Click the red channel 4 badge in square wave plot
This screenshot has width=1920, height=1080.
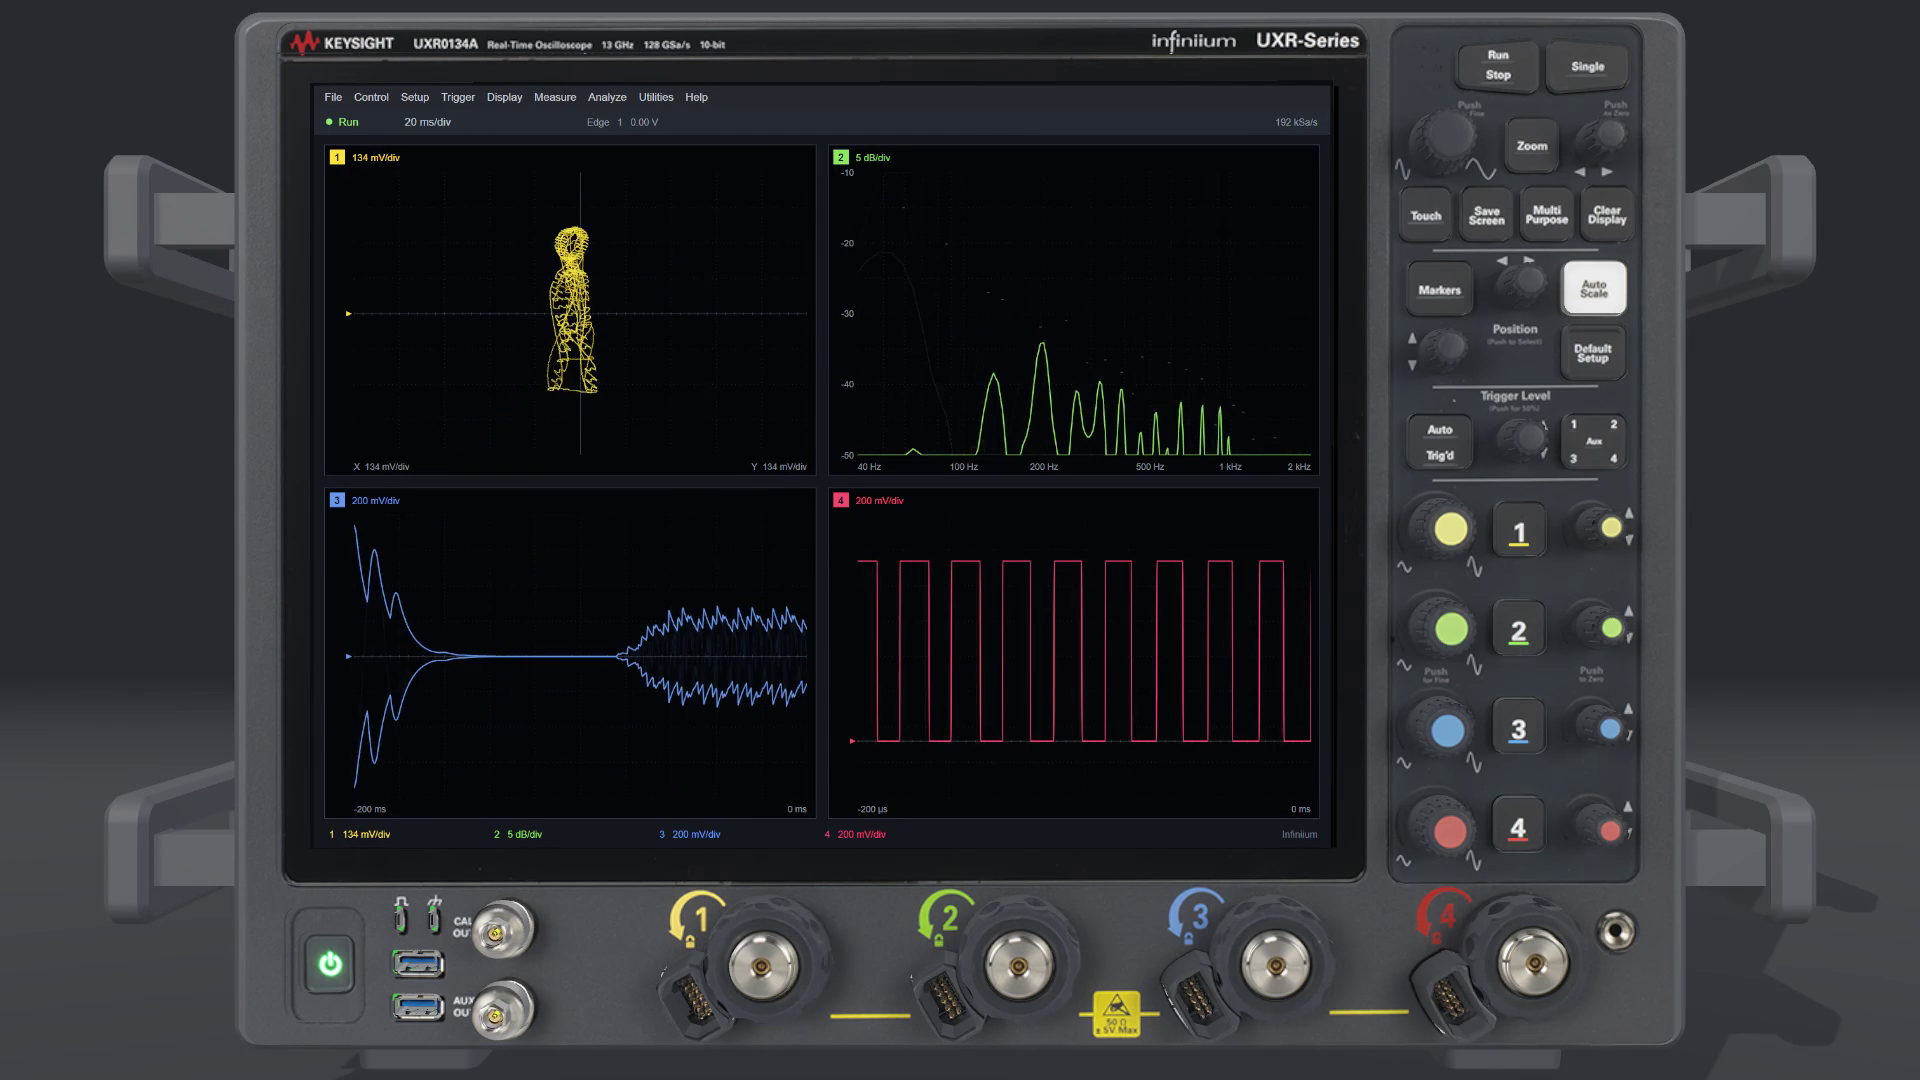click(x=841, y=500)
